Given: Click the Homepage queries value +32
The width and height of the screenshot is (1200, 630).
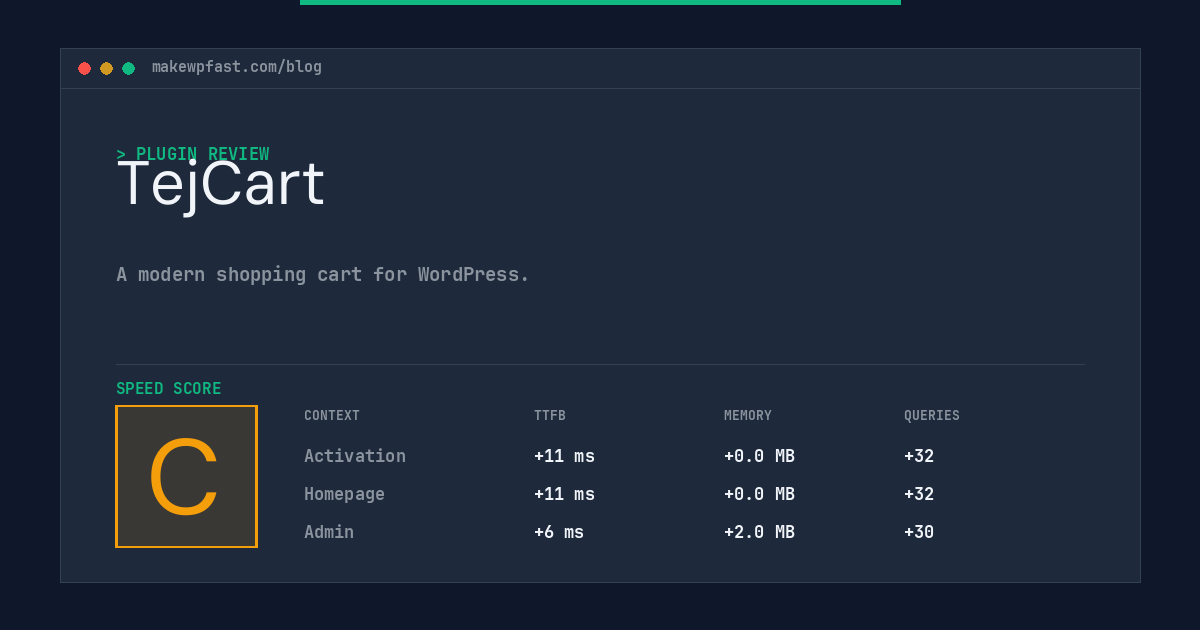Looking at the screenshot, I should 919,494.
